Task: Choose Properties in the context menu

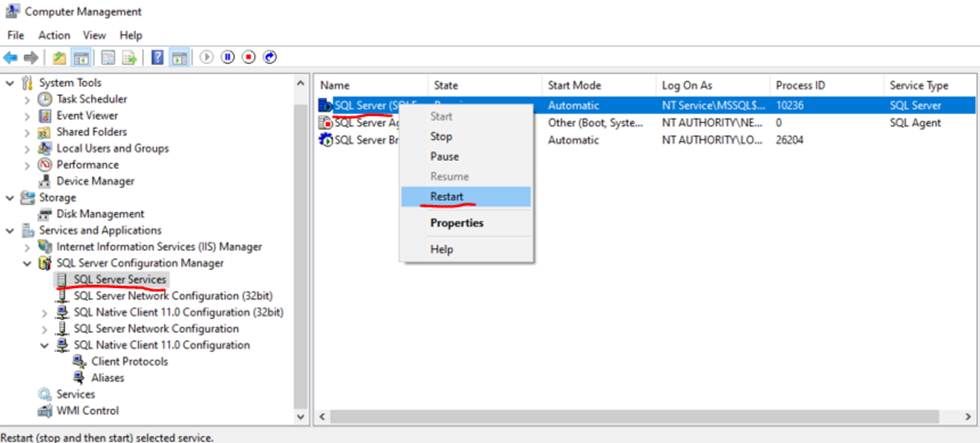Action: (466, 222)
